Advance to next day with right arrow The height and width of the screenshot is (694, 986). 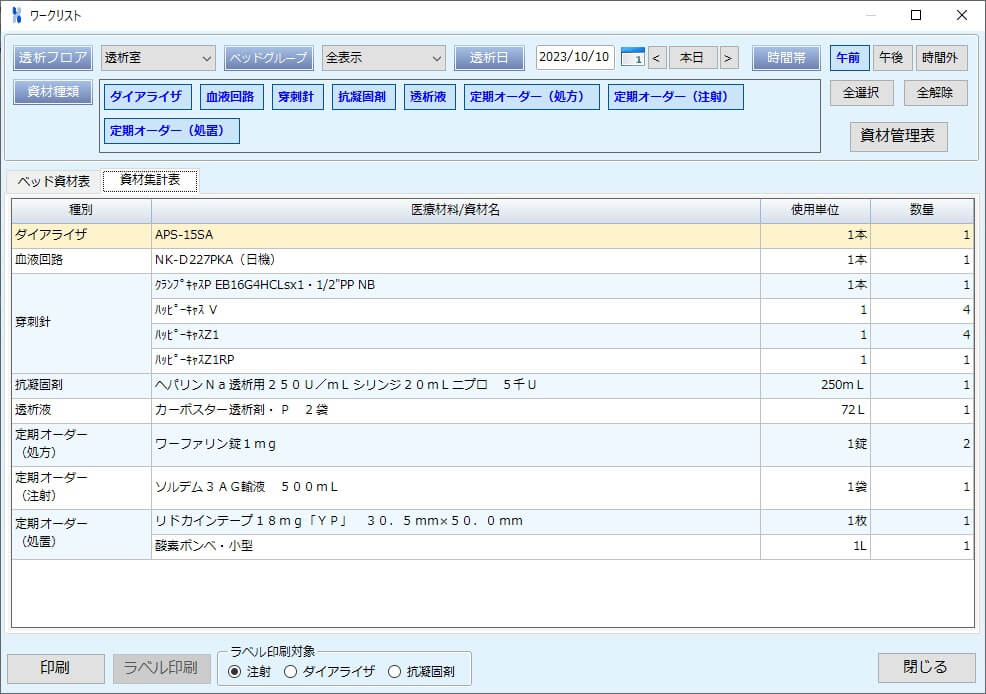729,58
